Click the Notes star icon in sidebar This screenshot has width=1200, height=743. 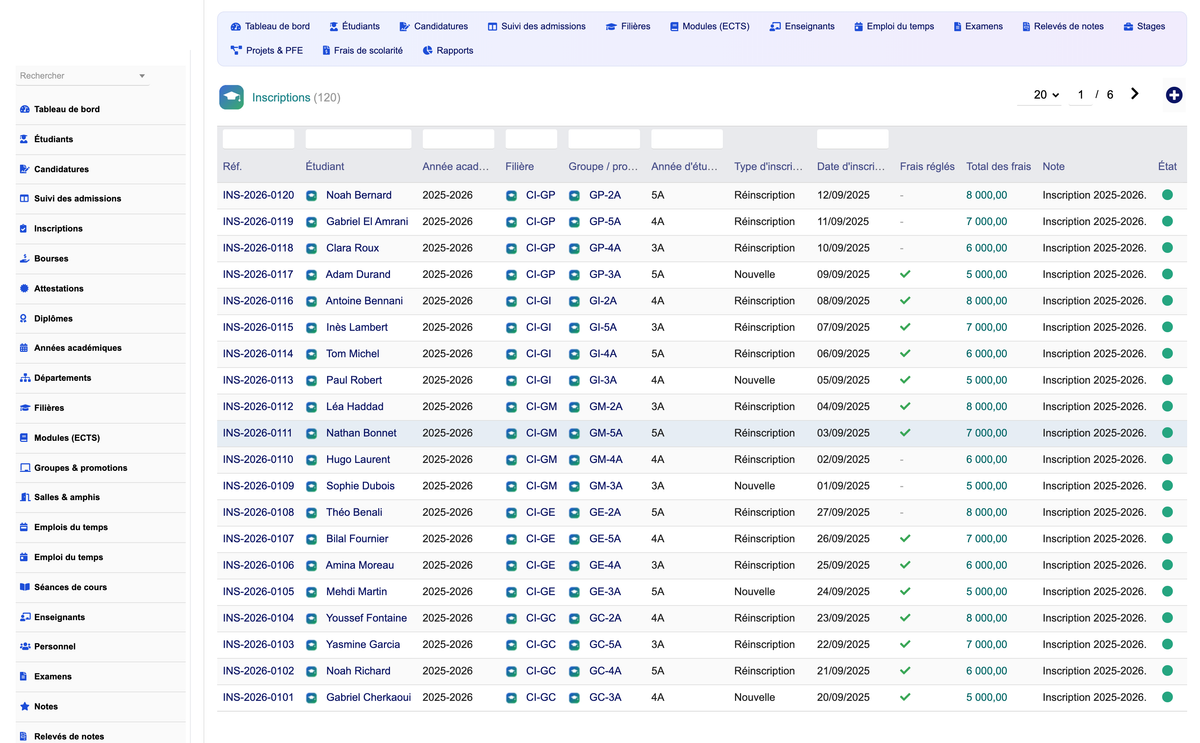24,706
